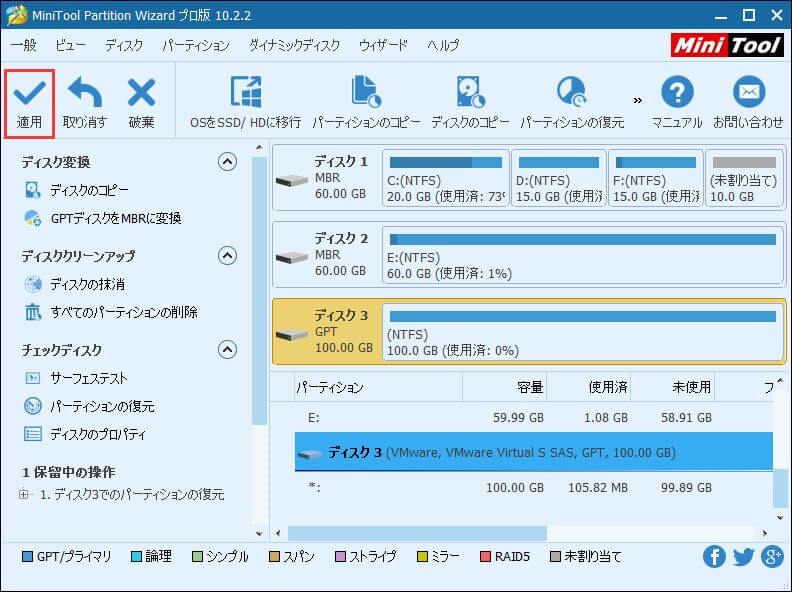Click the 破棄 (Discard) X icon
Viewport: 792px width, 592px height.
141,93
